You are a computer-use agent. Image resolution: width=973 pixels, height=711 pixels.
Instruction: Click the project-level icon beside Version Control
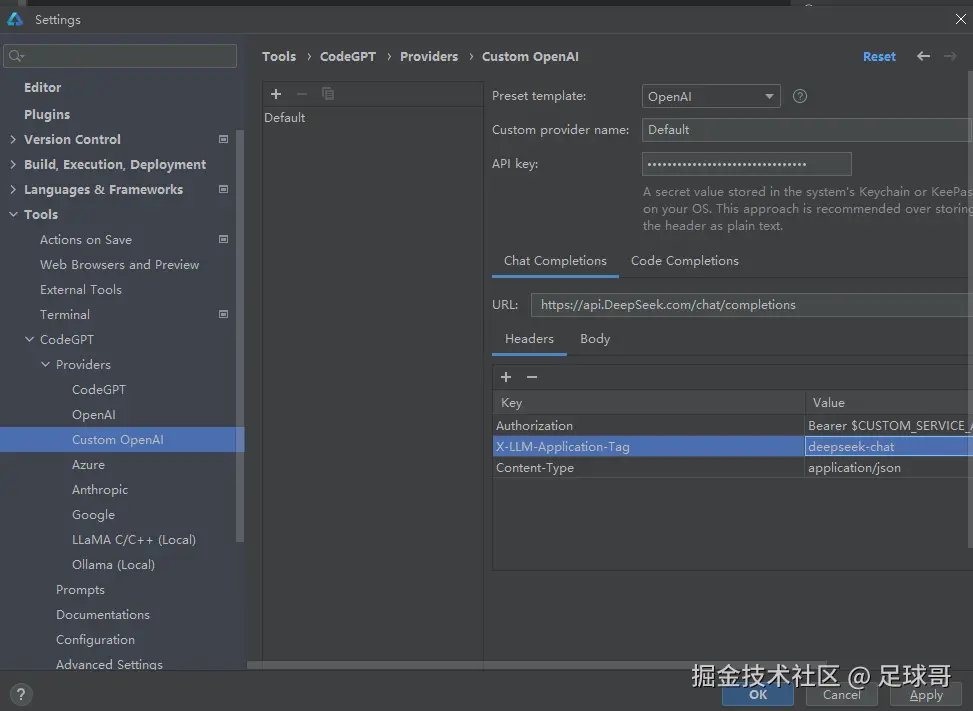click(x=223, y=140)
